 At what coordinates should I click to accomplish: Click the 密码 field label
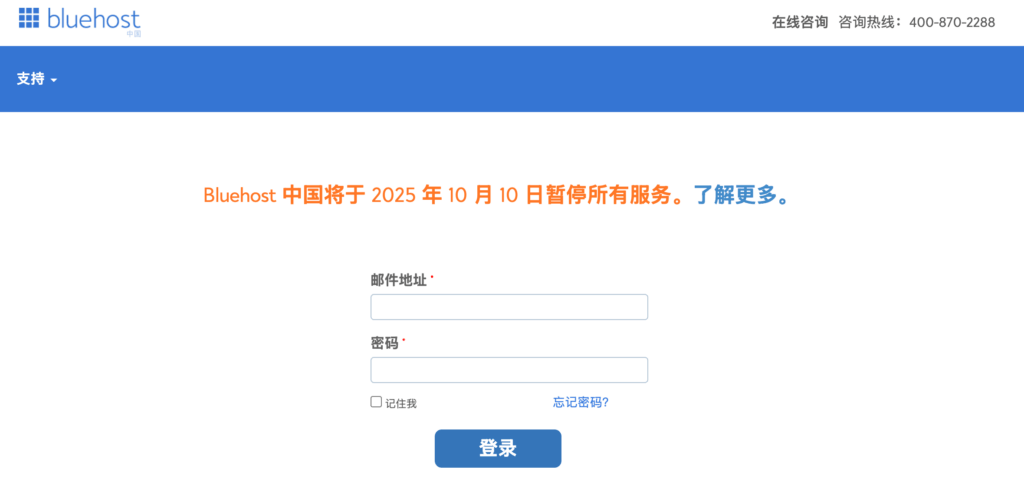(x=384, y=343)
